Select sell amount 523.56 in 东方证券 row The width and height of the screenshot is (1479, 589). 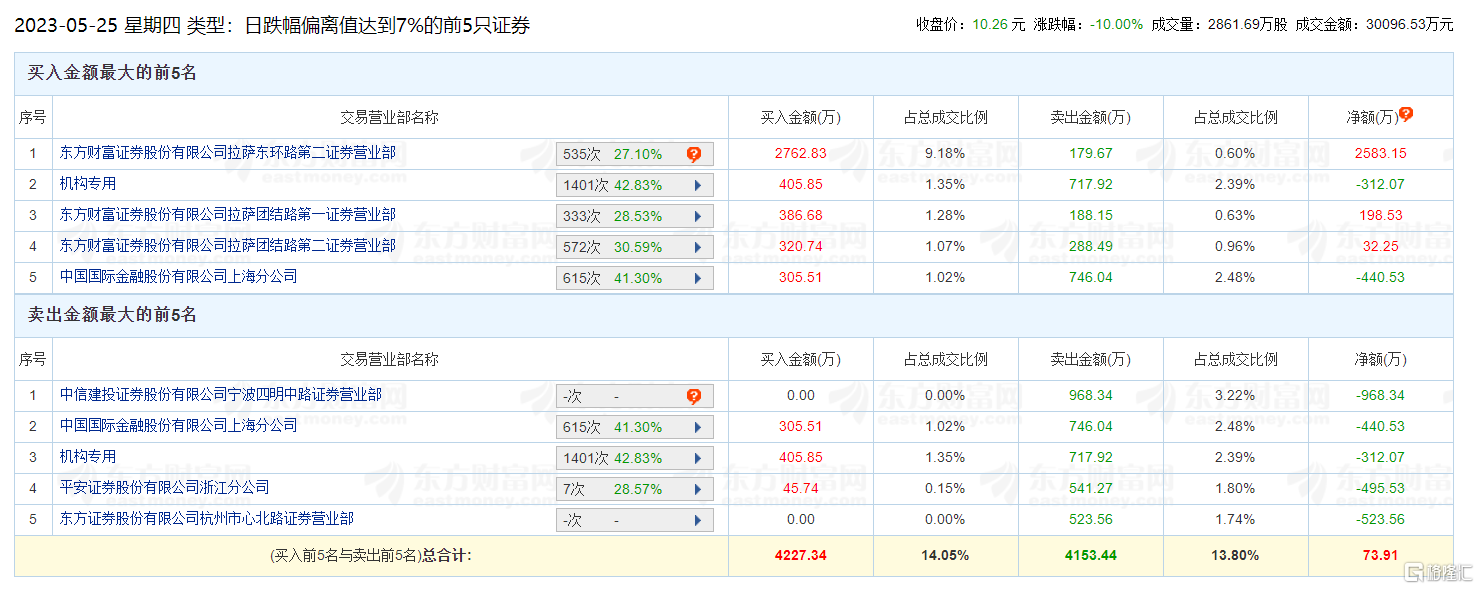[x=1090, y=520]
